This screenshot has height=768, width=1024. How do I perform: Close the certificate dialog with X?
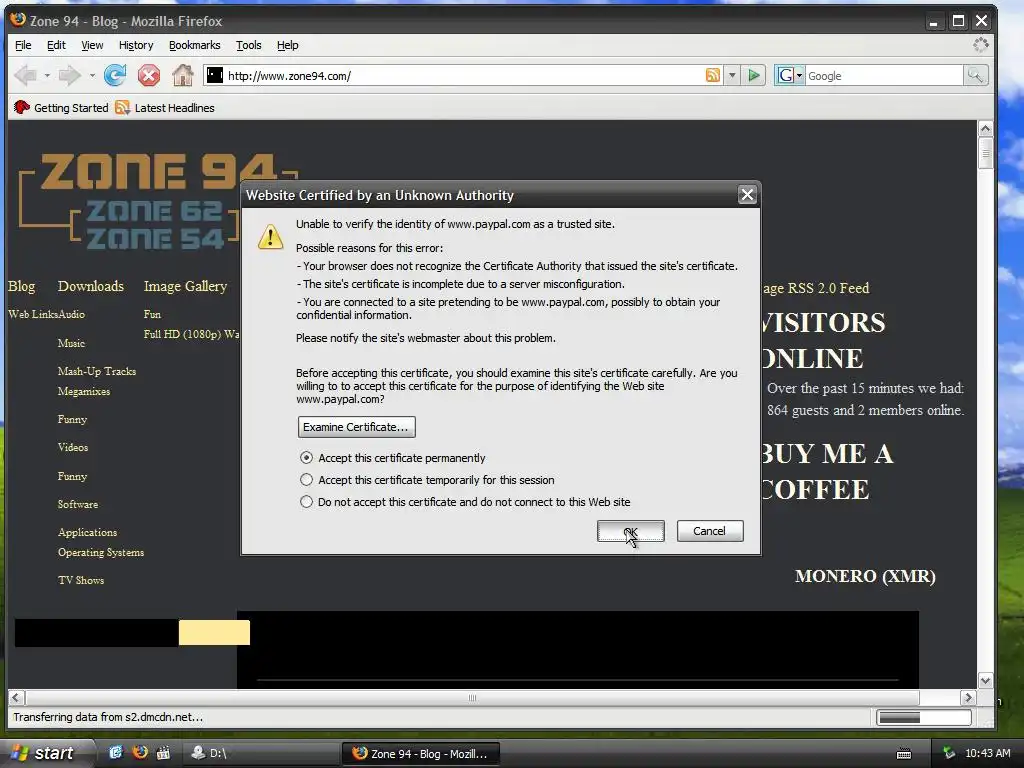point(747,195)
